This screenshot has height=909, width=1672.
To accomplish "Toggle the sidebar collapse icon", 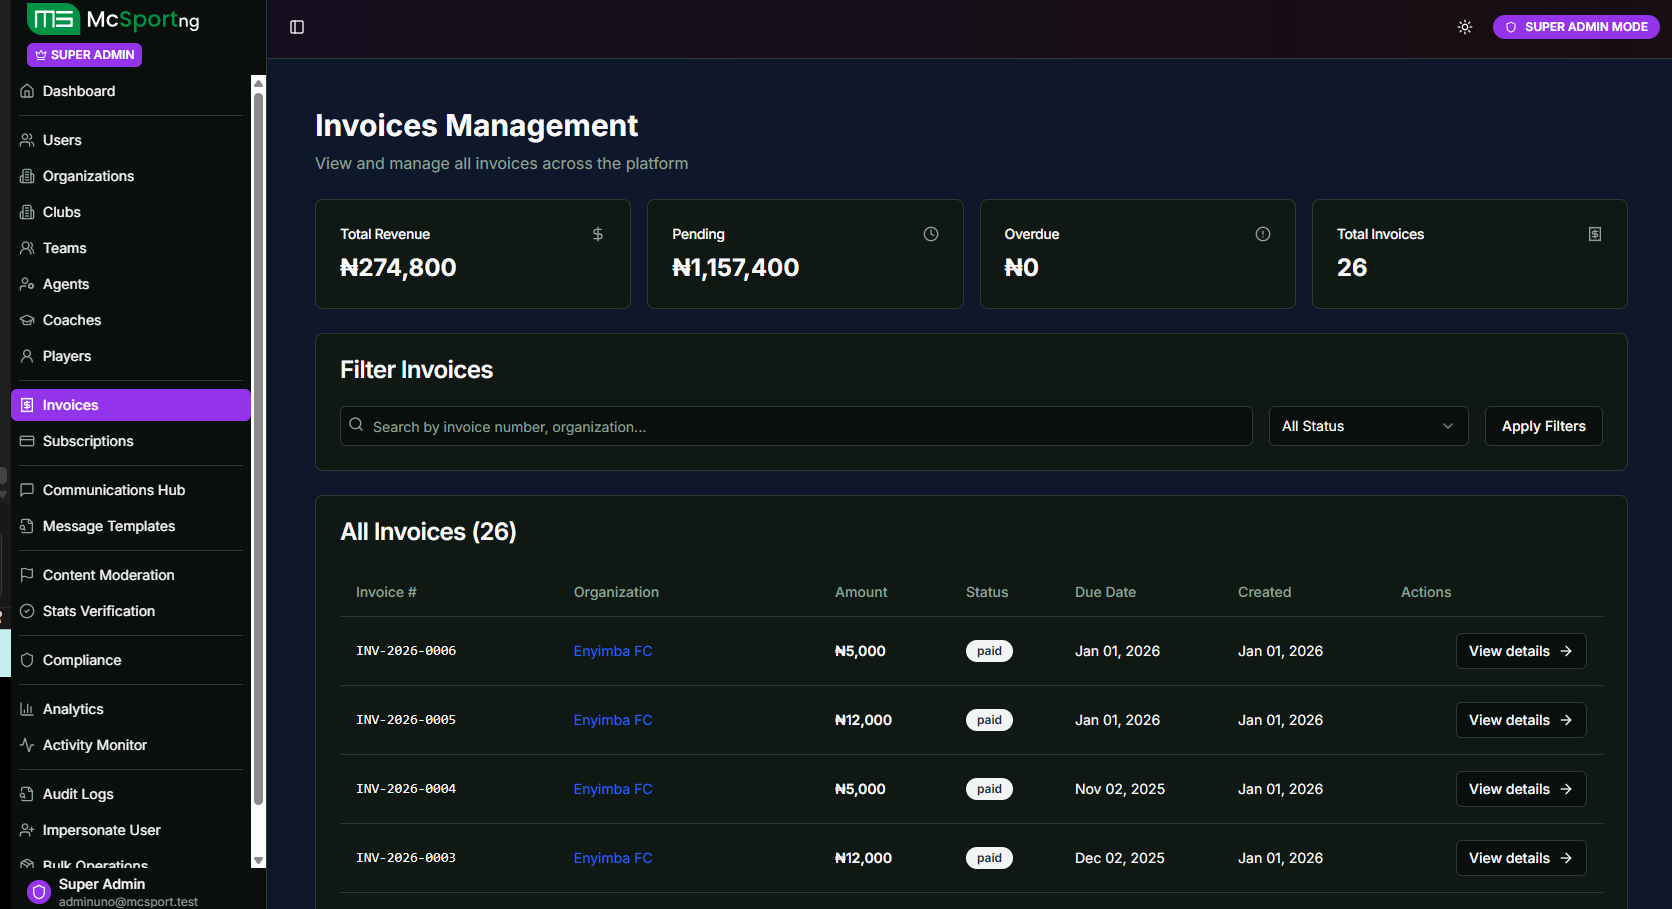I will (297, 27).
